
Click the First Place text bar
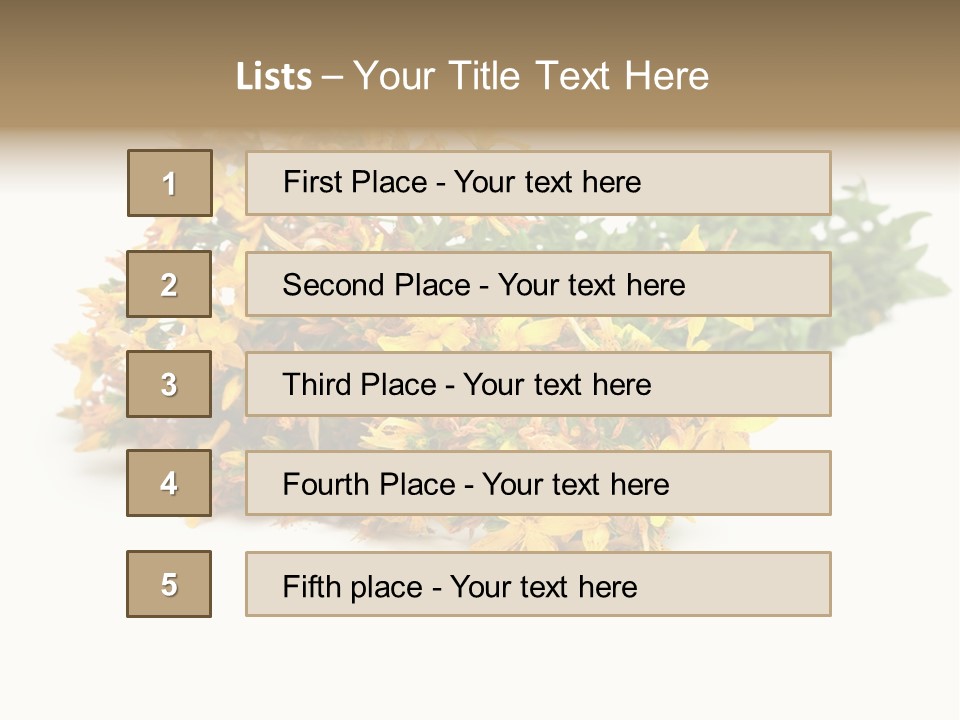(538, 183)
